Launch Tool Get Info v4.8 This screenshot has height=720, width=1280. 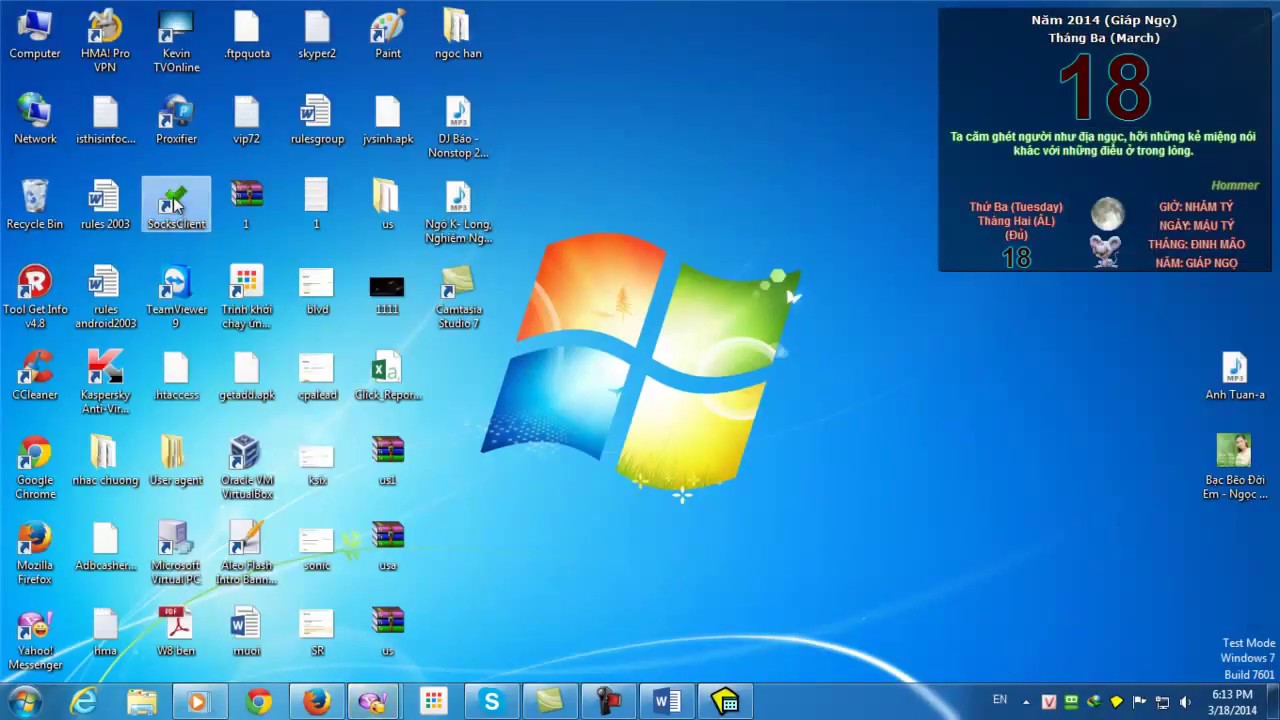click(35, 297)
